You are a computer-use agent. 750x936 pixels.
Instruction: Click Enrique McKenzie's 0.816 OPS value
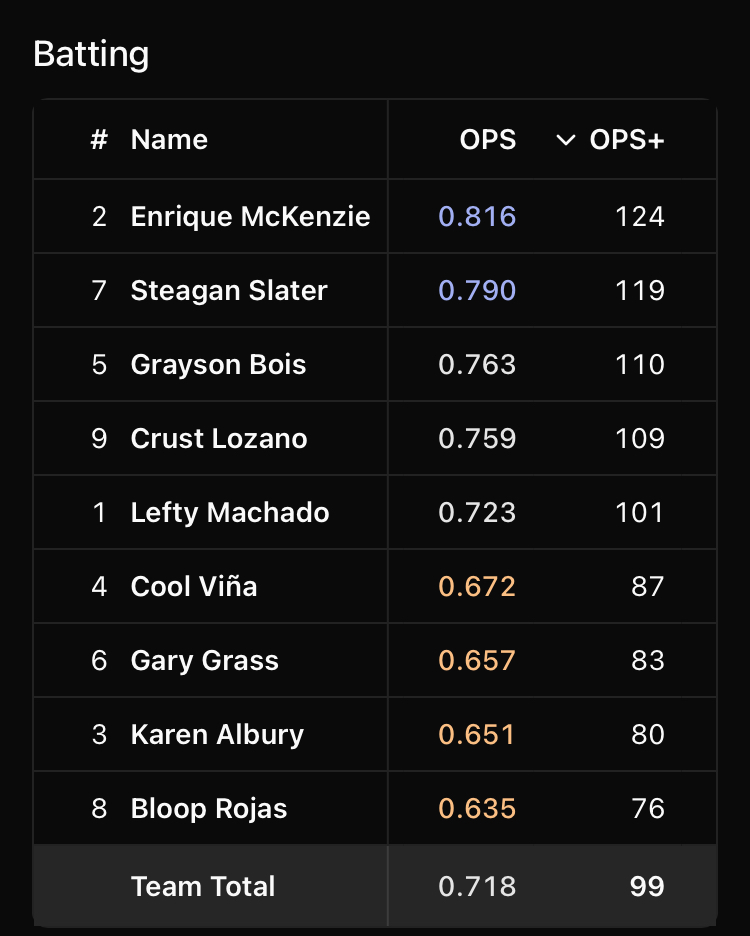tap(477, 216)
